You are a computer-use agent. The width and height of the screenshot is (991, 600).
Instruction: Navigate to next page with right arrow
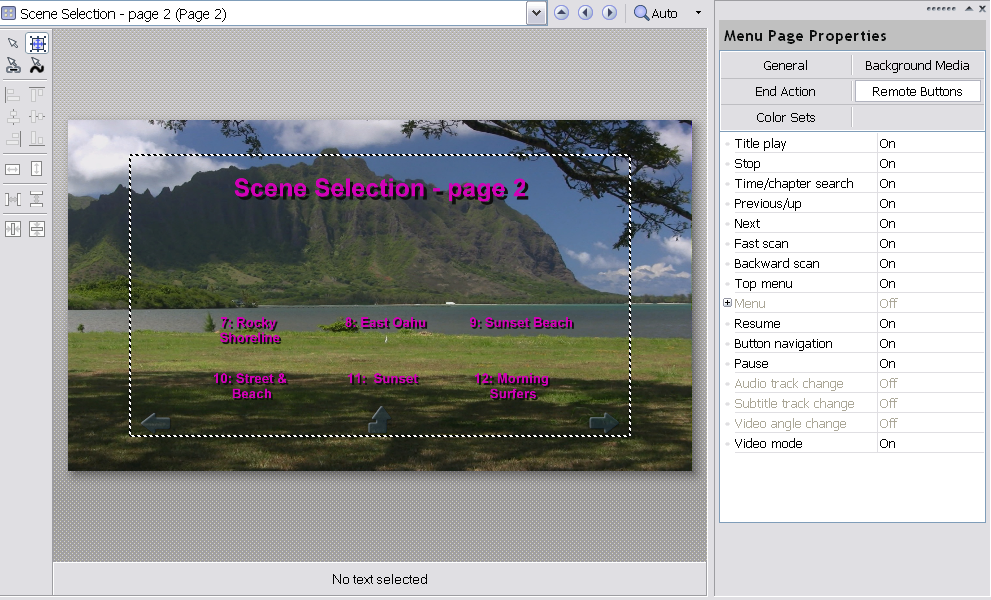click(x=609, y=13)
